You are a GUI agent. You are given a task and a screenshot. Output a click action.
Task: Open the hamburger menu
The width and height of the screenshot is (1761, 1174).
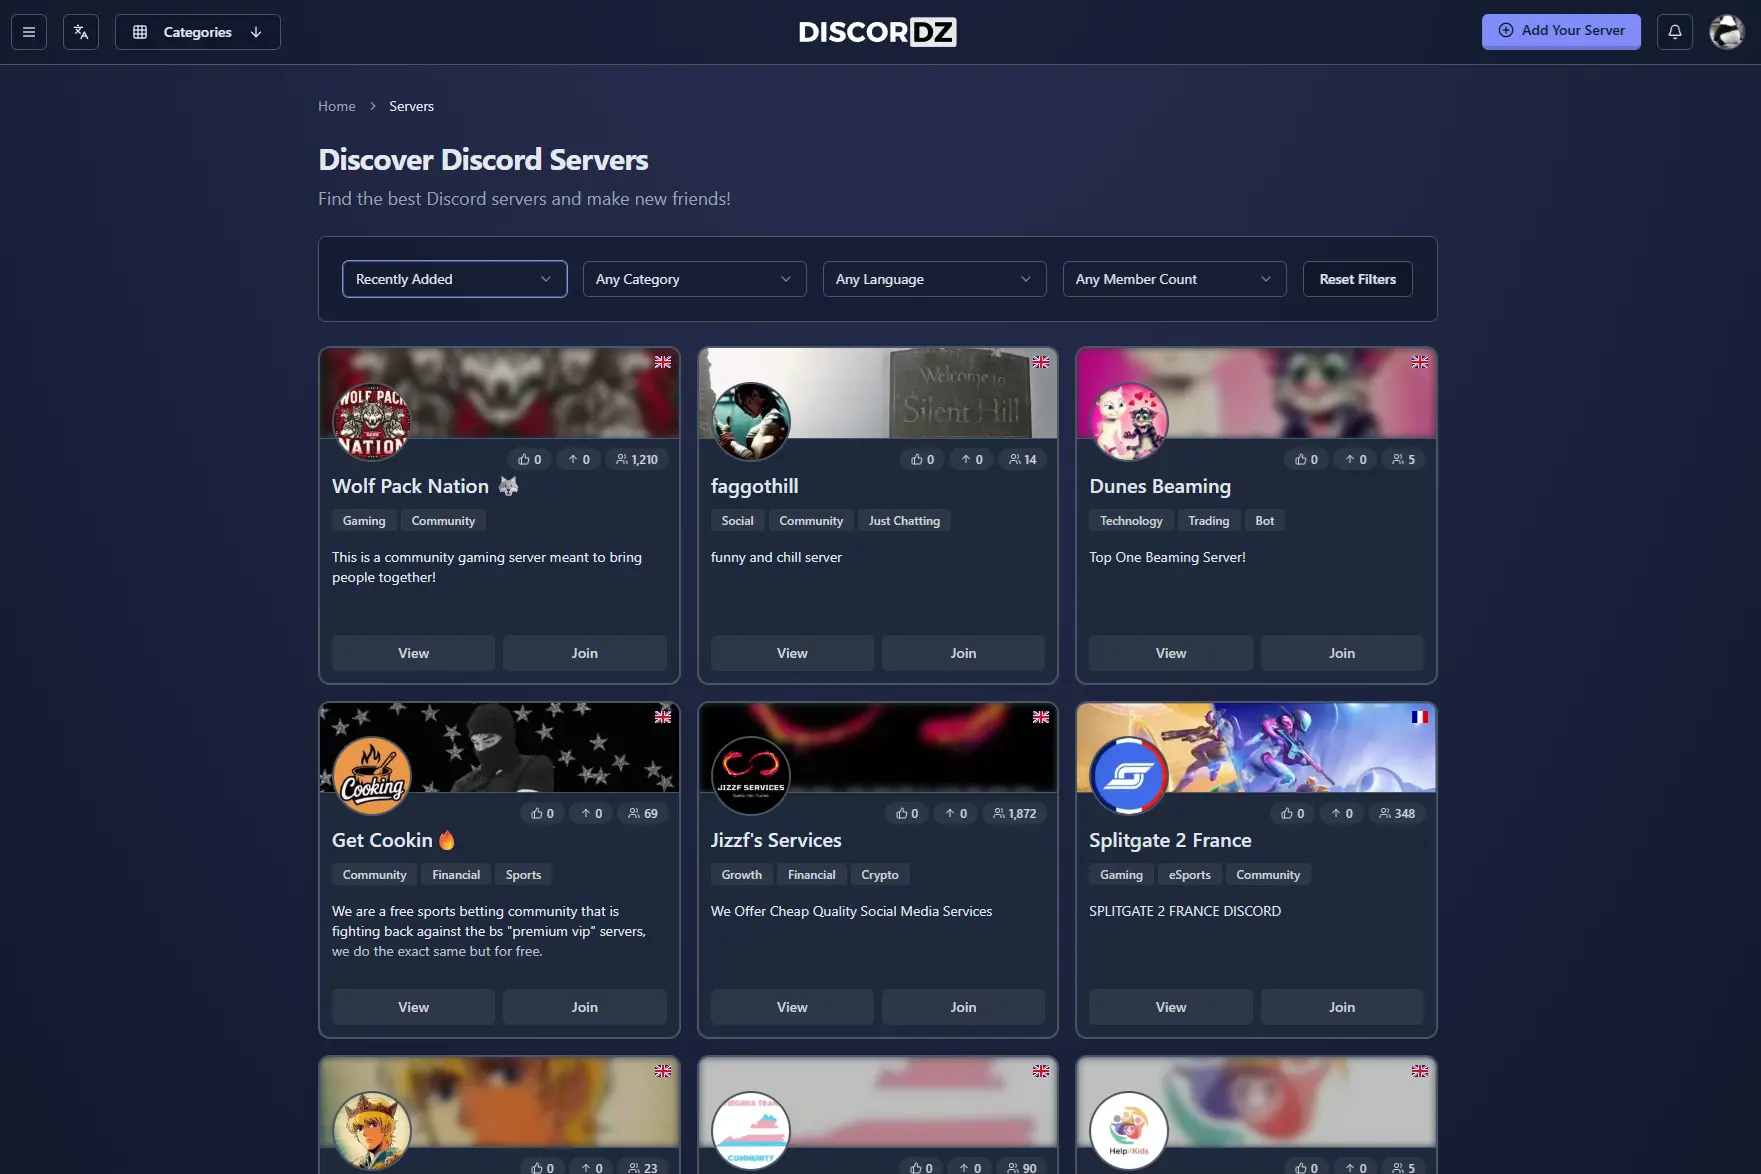tap(29, 32)
